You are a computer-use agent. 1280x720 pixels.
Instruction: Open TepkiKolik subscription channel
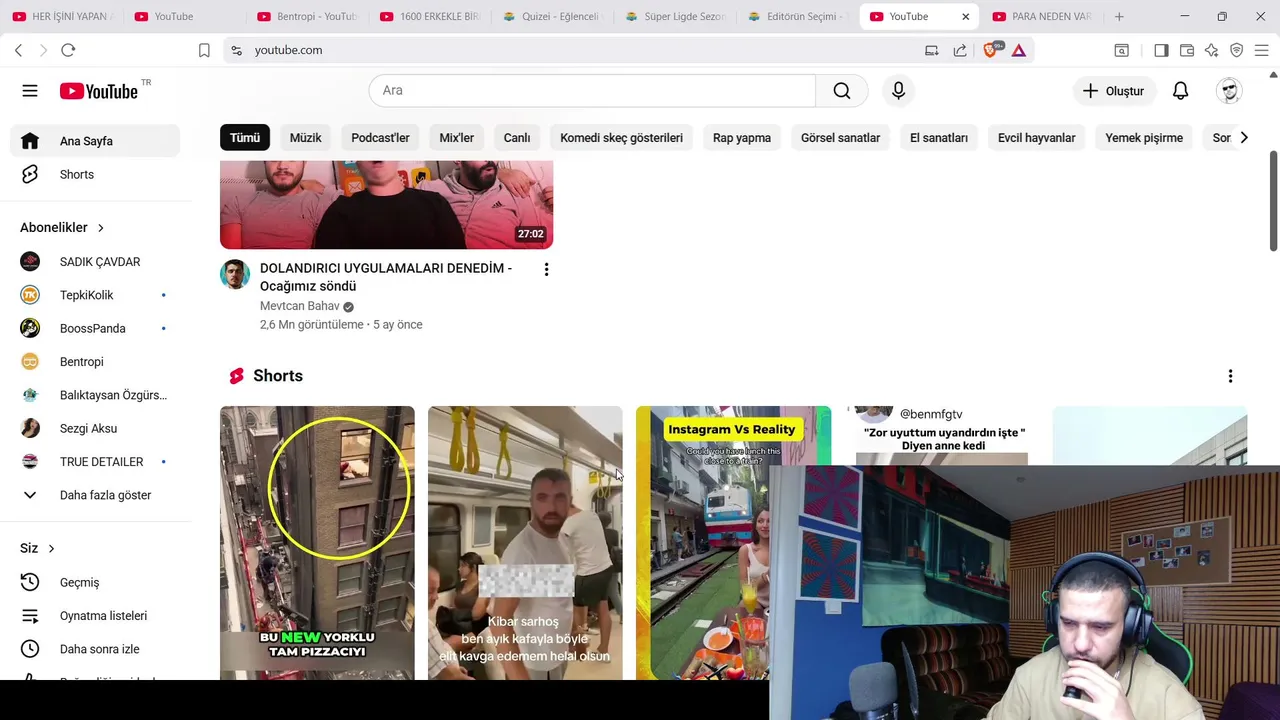click(x=96, y=295)
